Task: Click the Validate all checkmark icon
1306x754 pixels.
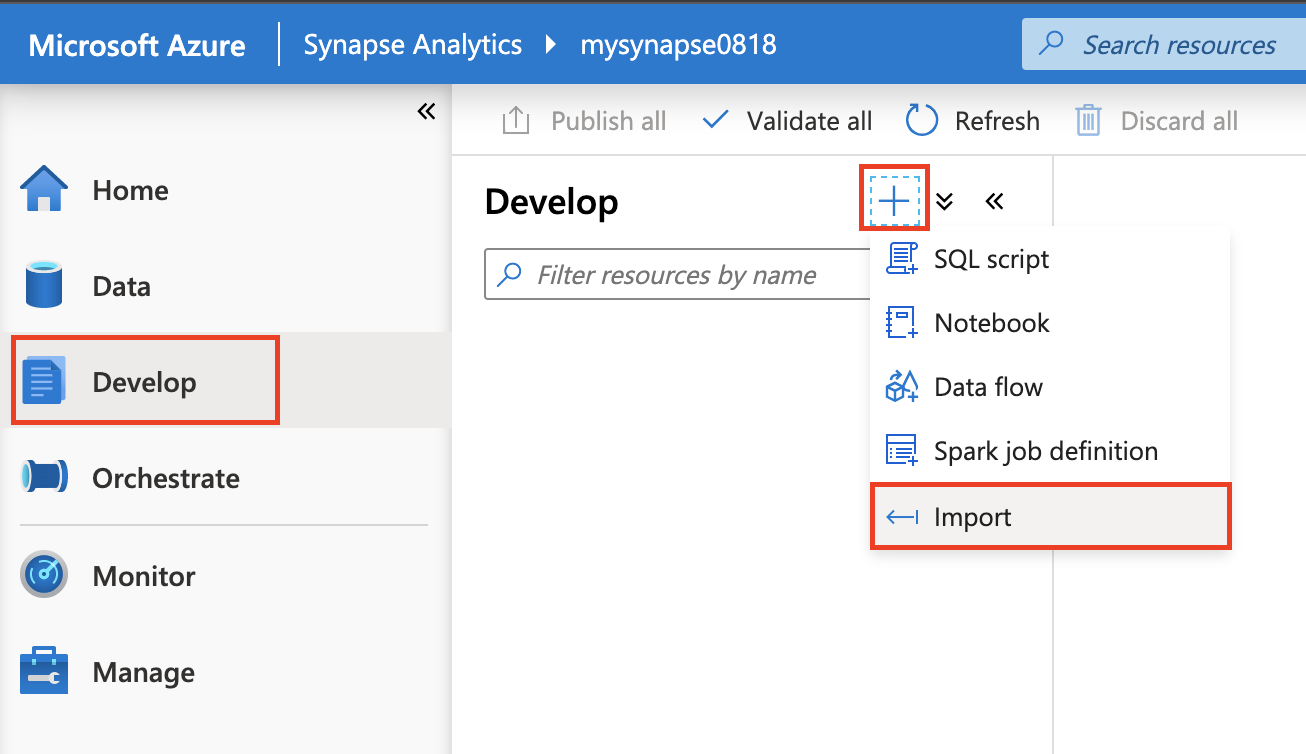Action: [715, 121]
